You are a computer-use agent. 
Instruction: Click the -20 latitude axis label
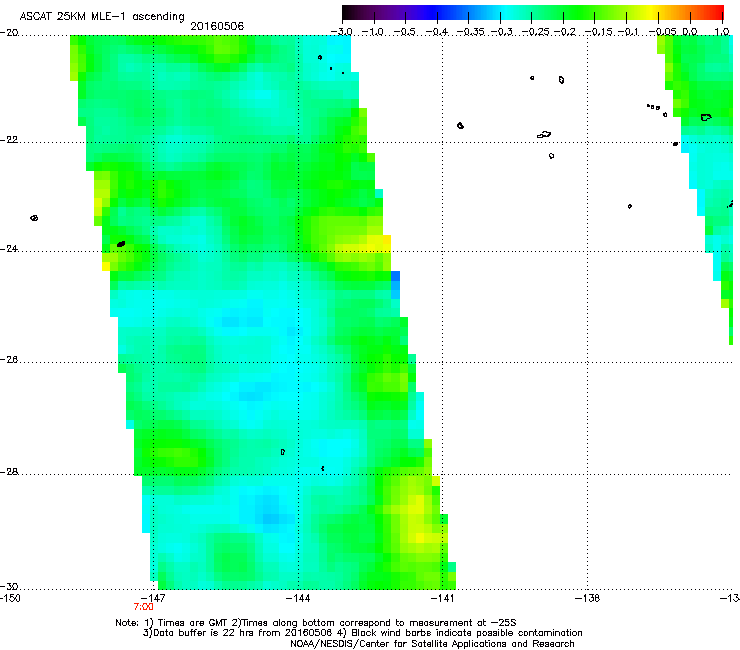pos(9,33)
